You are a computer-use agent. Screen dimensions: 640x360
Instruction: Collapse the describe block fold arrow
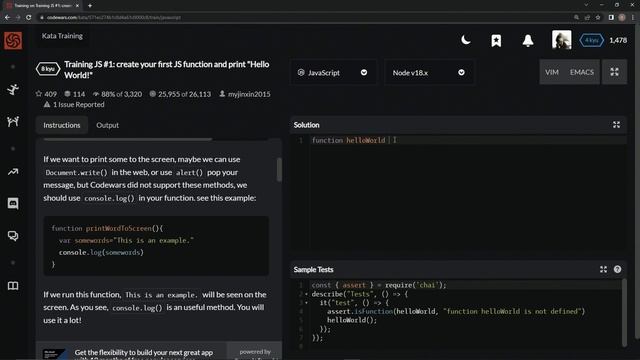coord(307,294)
